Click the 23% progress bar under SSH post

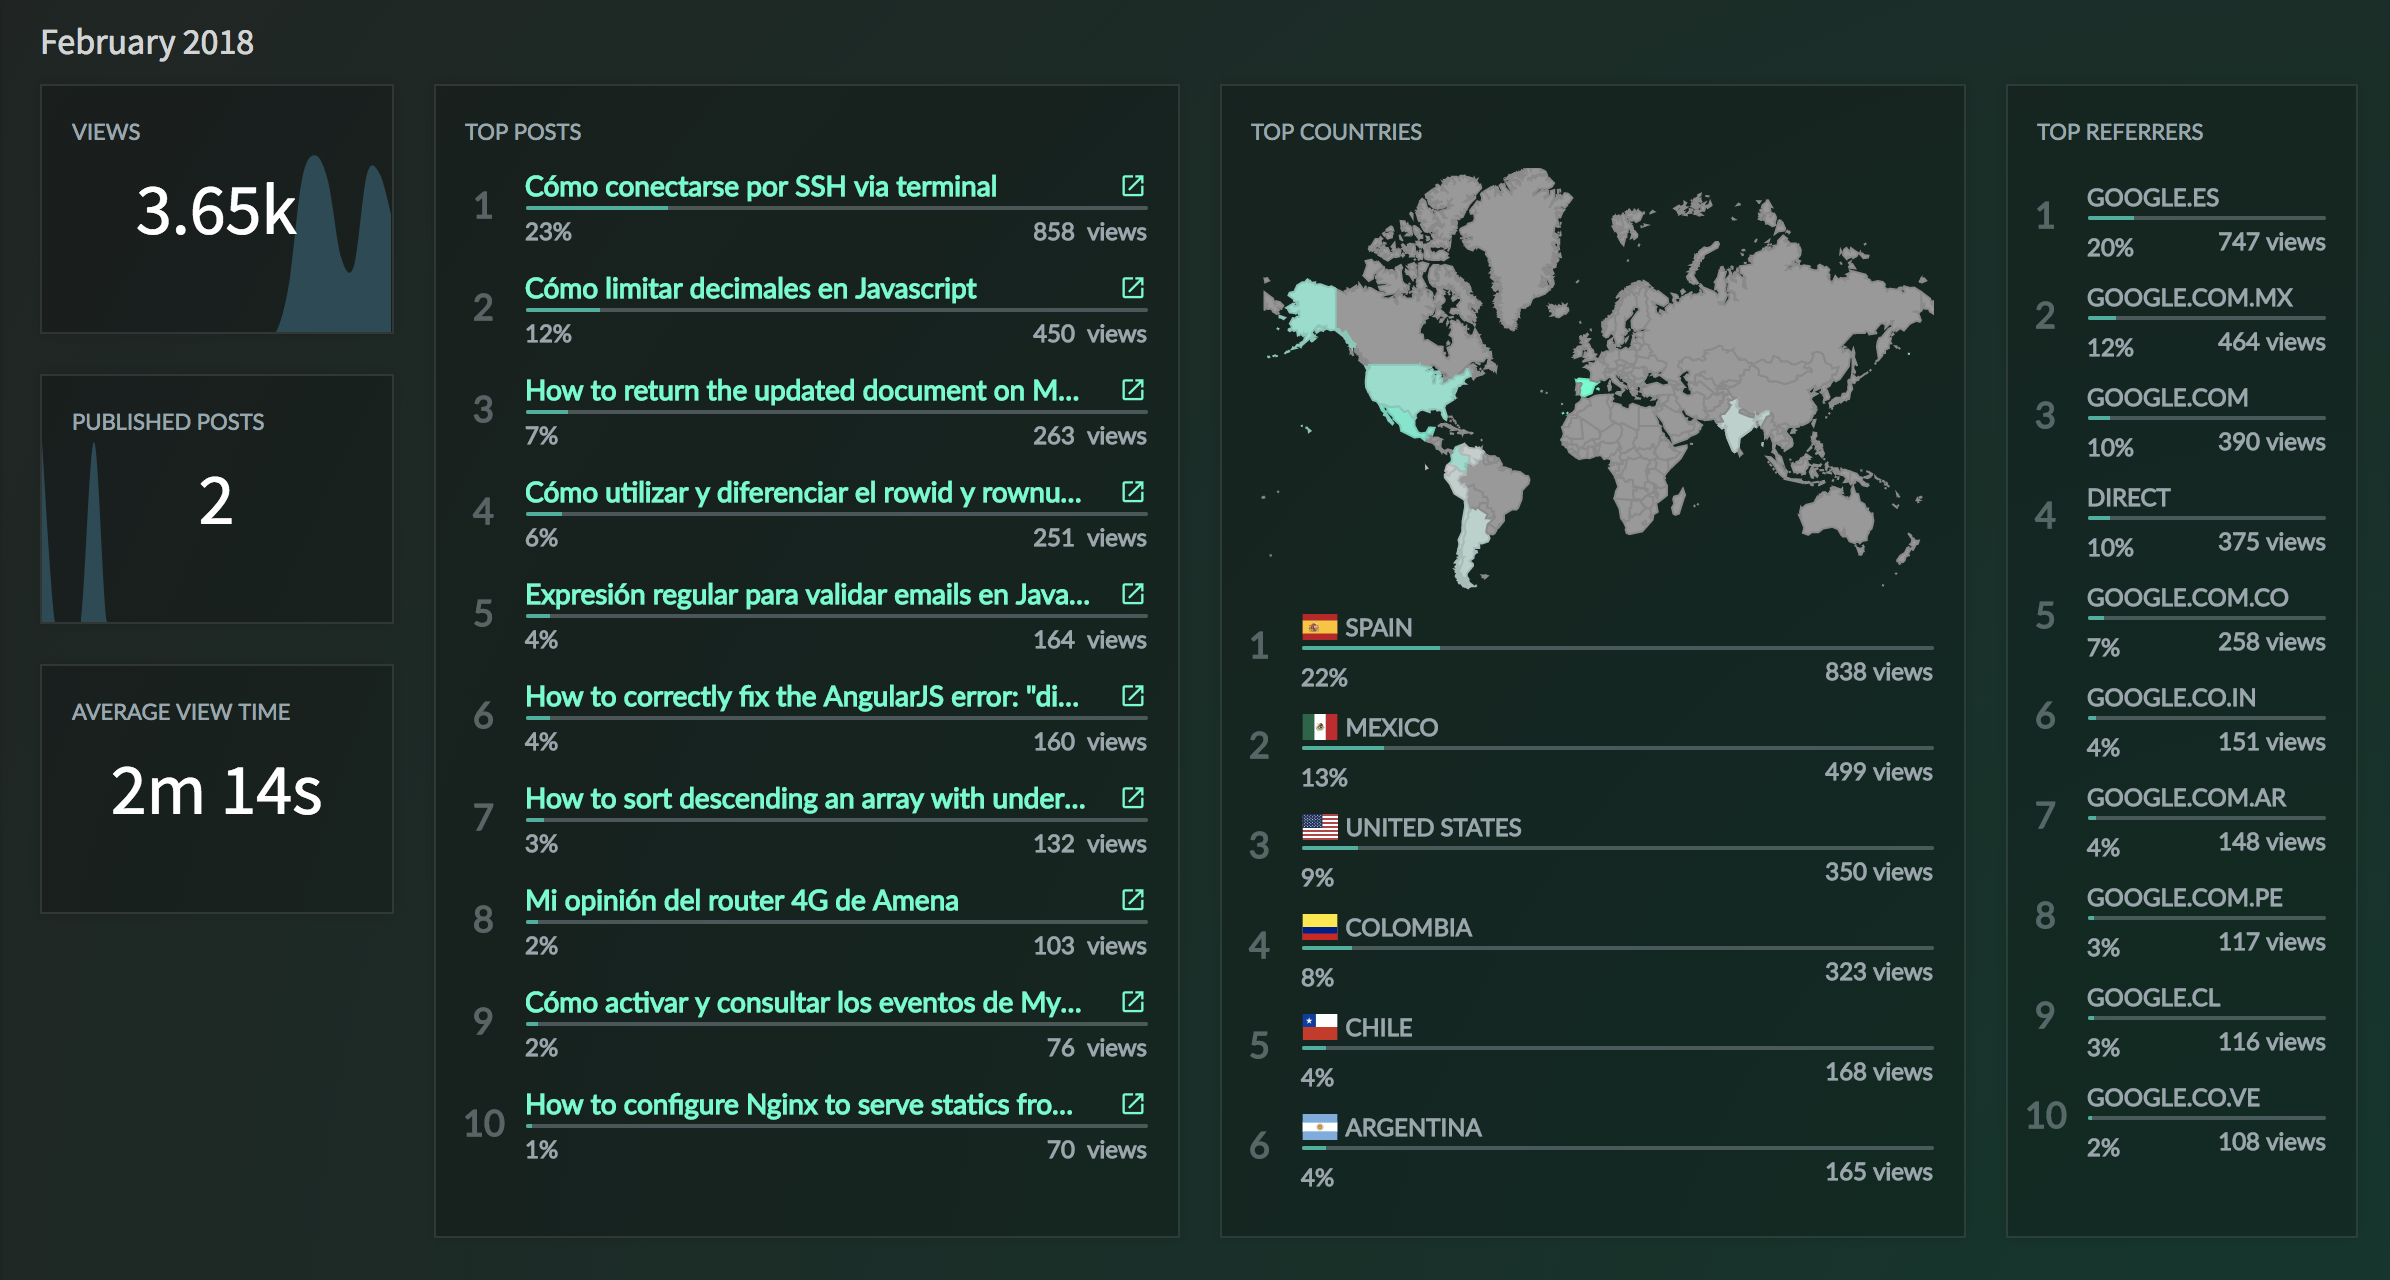[x=836, y=208]
